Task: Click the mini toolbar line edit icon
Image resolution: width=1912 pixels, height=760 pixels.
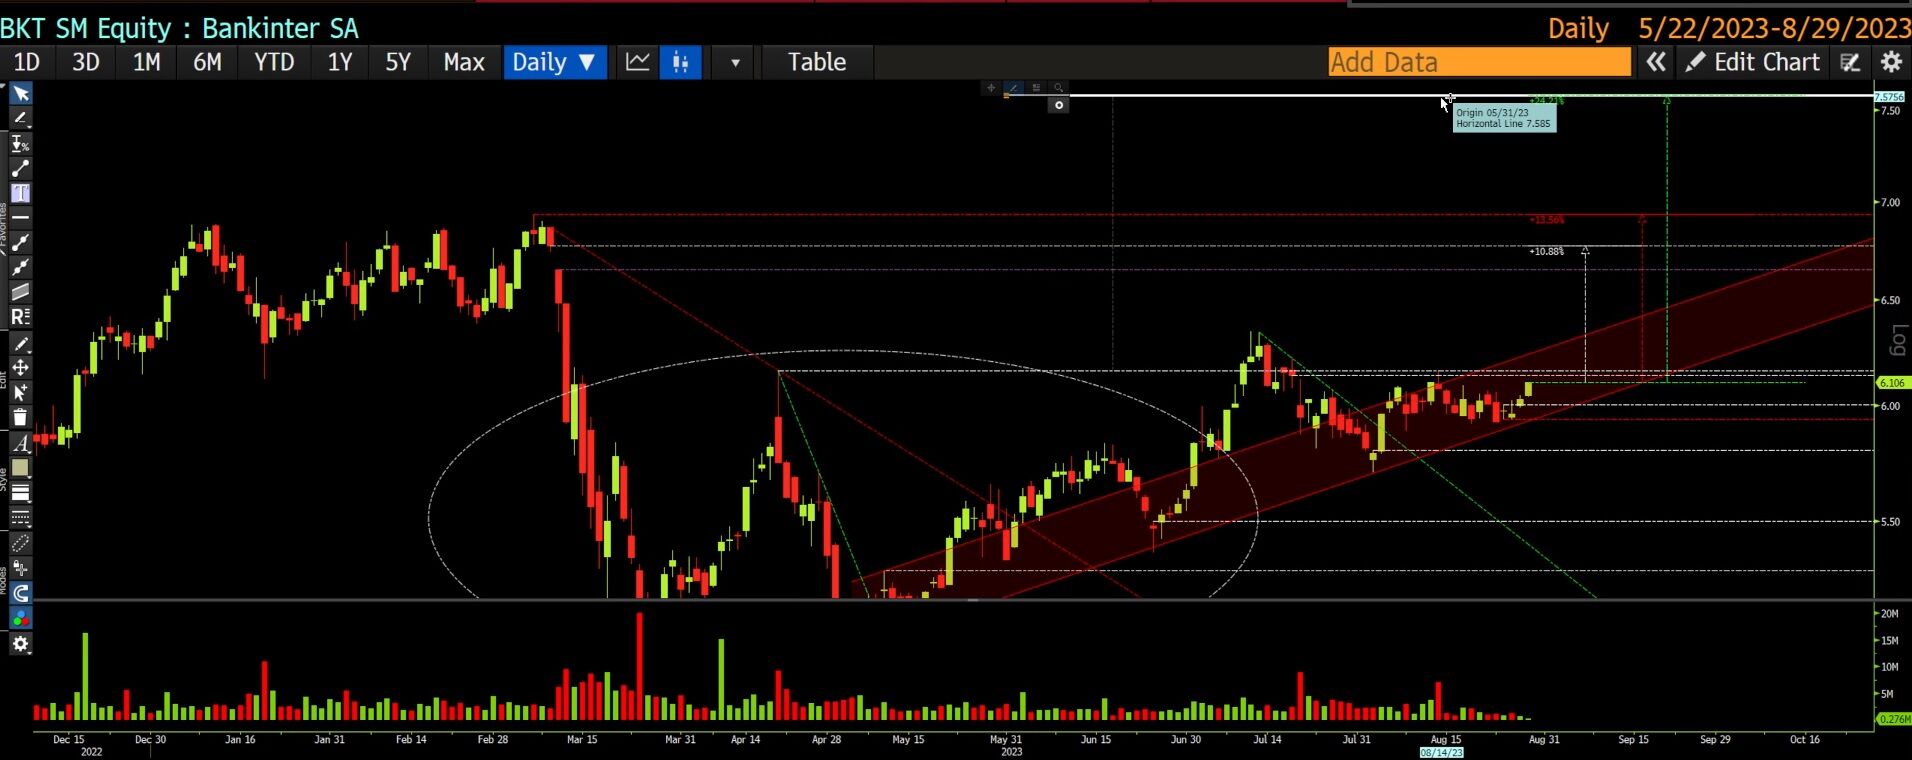Action: coord(1013,88)
